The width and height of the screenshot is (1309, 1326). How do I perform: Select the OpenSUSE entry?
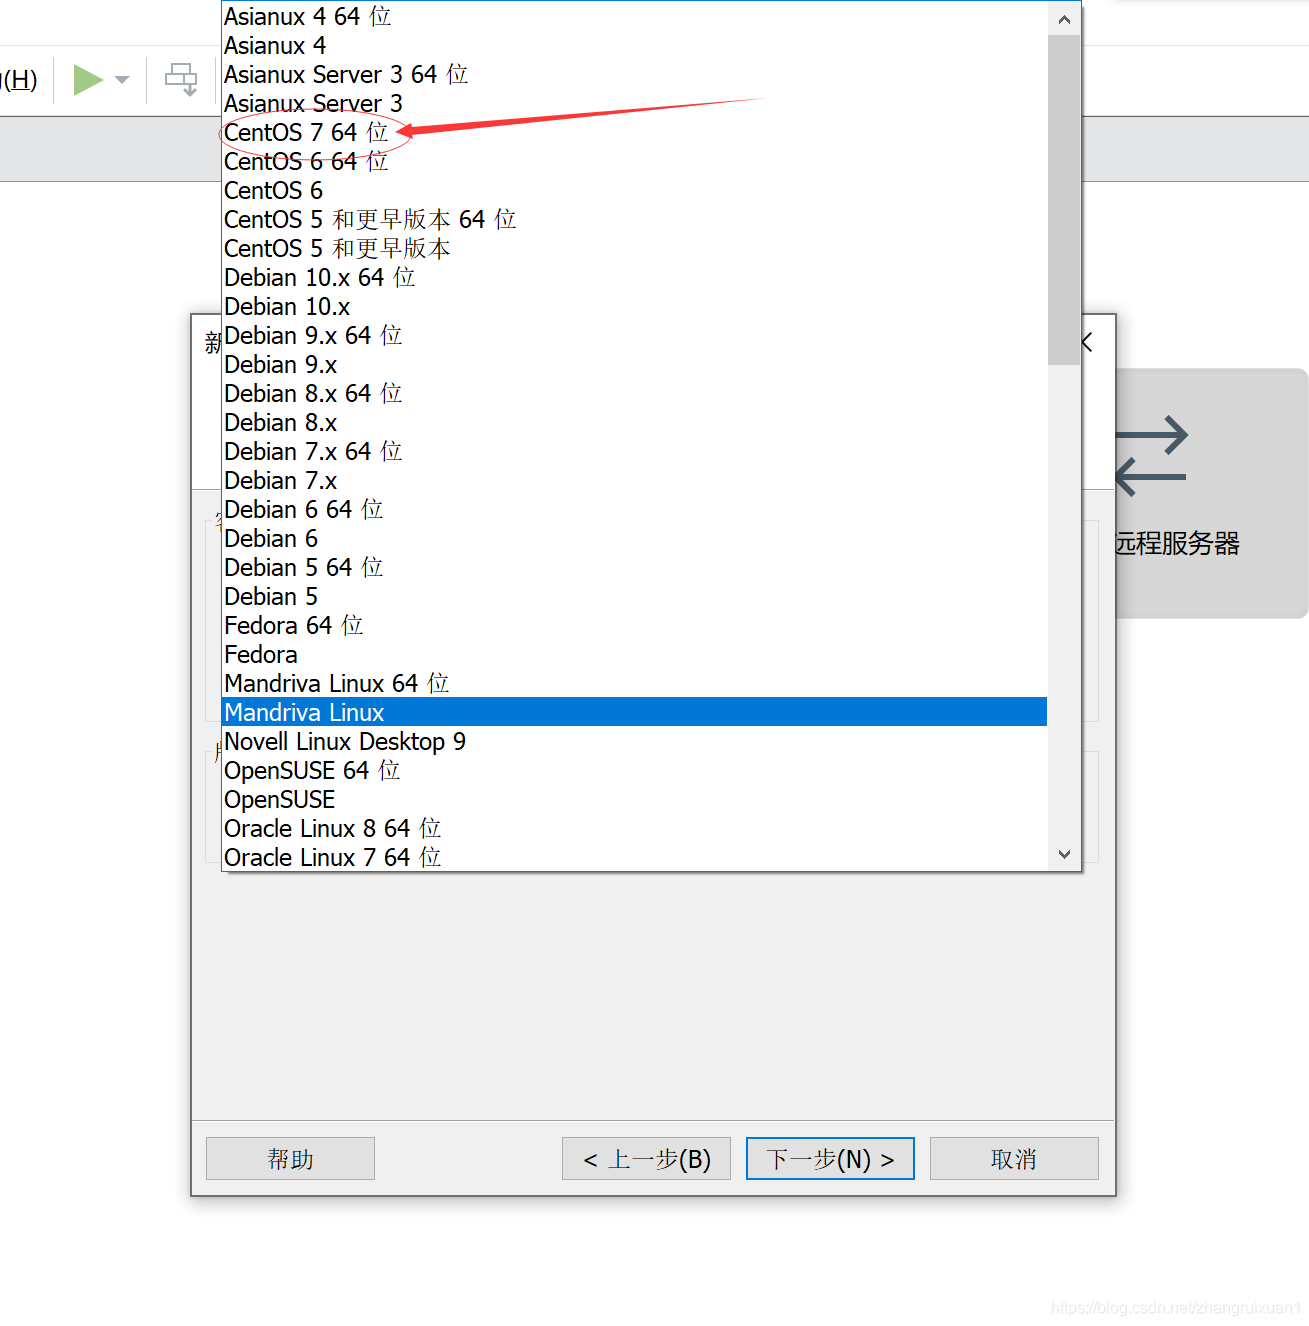634,800
